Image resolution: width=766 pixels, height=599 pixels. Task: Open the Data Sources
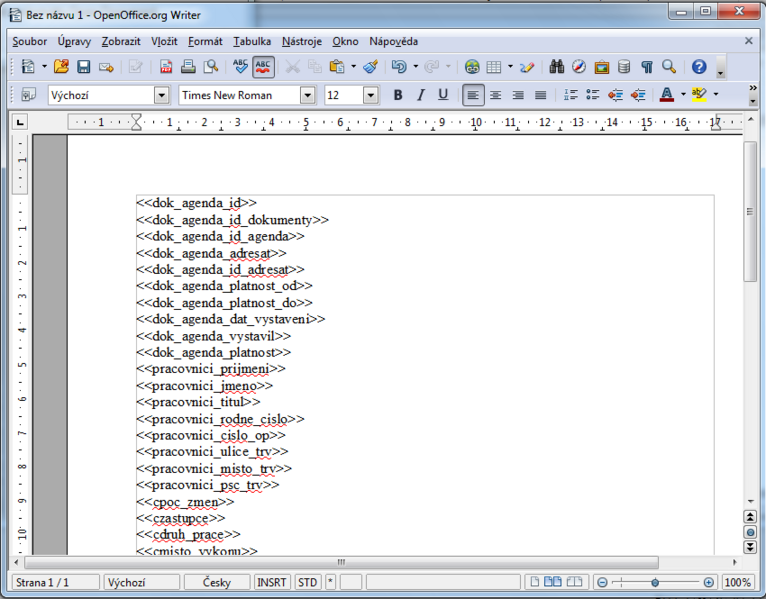(624, 66)
